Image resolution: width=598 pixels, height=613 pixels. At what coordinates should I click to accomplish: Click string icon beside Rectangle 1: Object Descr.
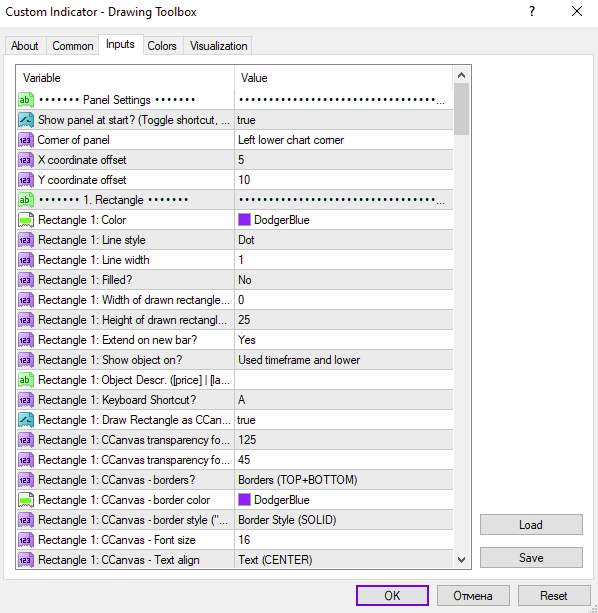[26, 380]
